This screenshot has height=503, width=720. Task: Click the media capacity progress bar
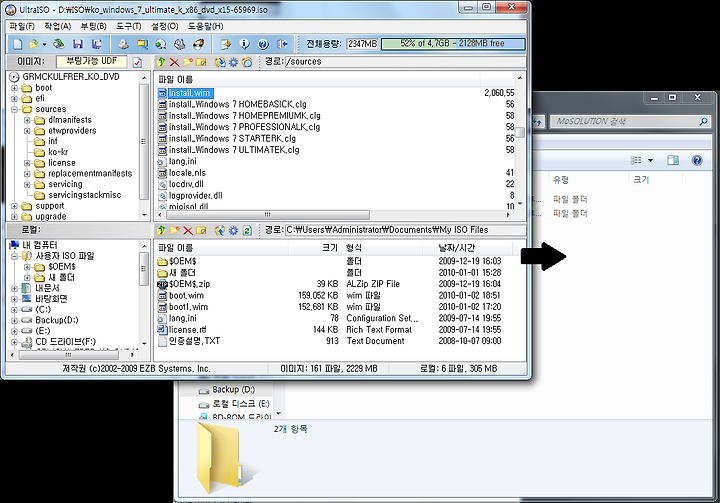453,44
